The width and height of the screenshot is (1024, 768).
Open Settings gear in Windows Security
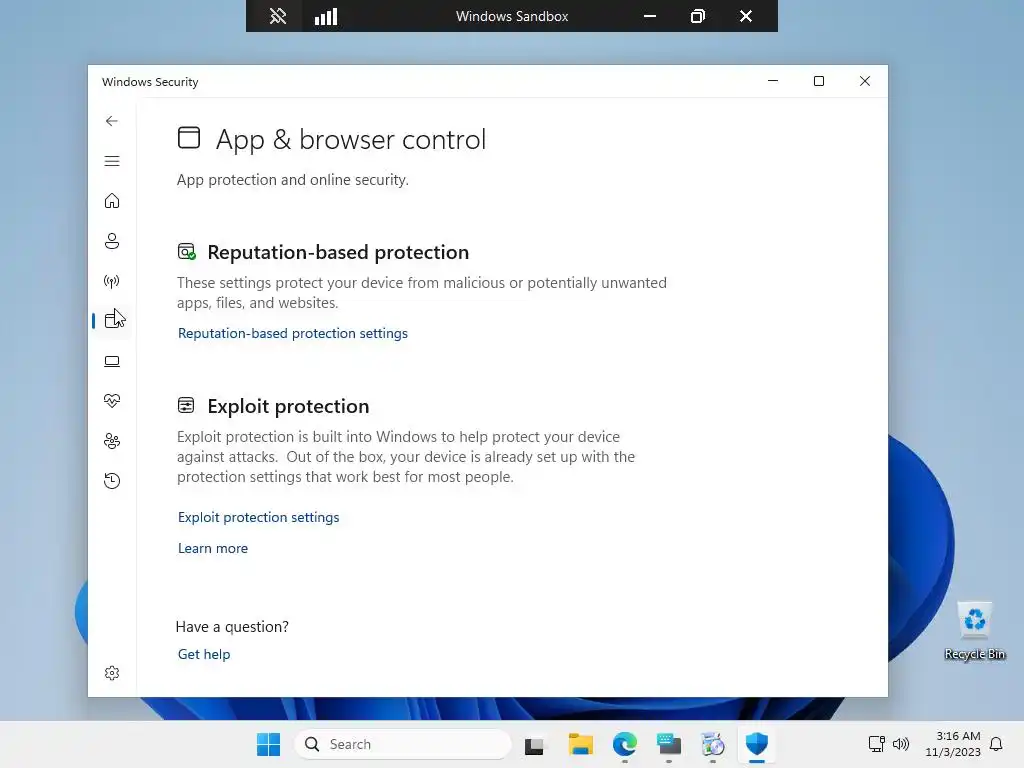(x=112, y=673)
